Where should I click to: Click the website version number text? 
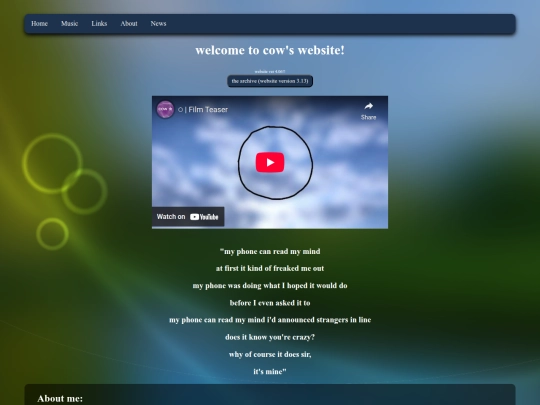tap(270, 72)
